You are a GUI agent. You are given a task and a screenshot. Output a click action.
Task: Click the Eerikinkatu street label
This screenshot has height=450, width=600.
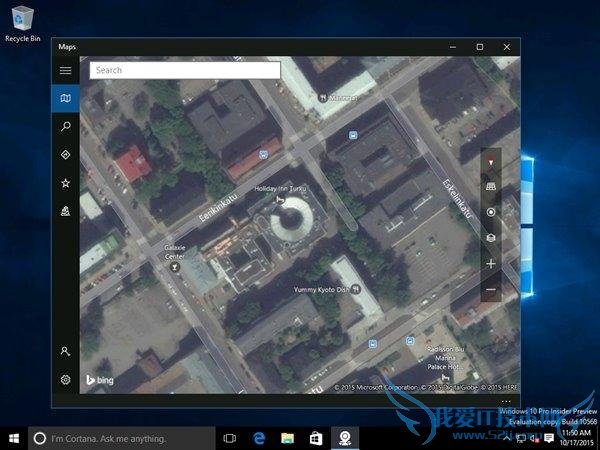point(218,208)
